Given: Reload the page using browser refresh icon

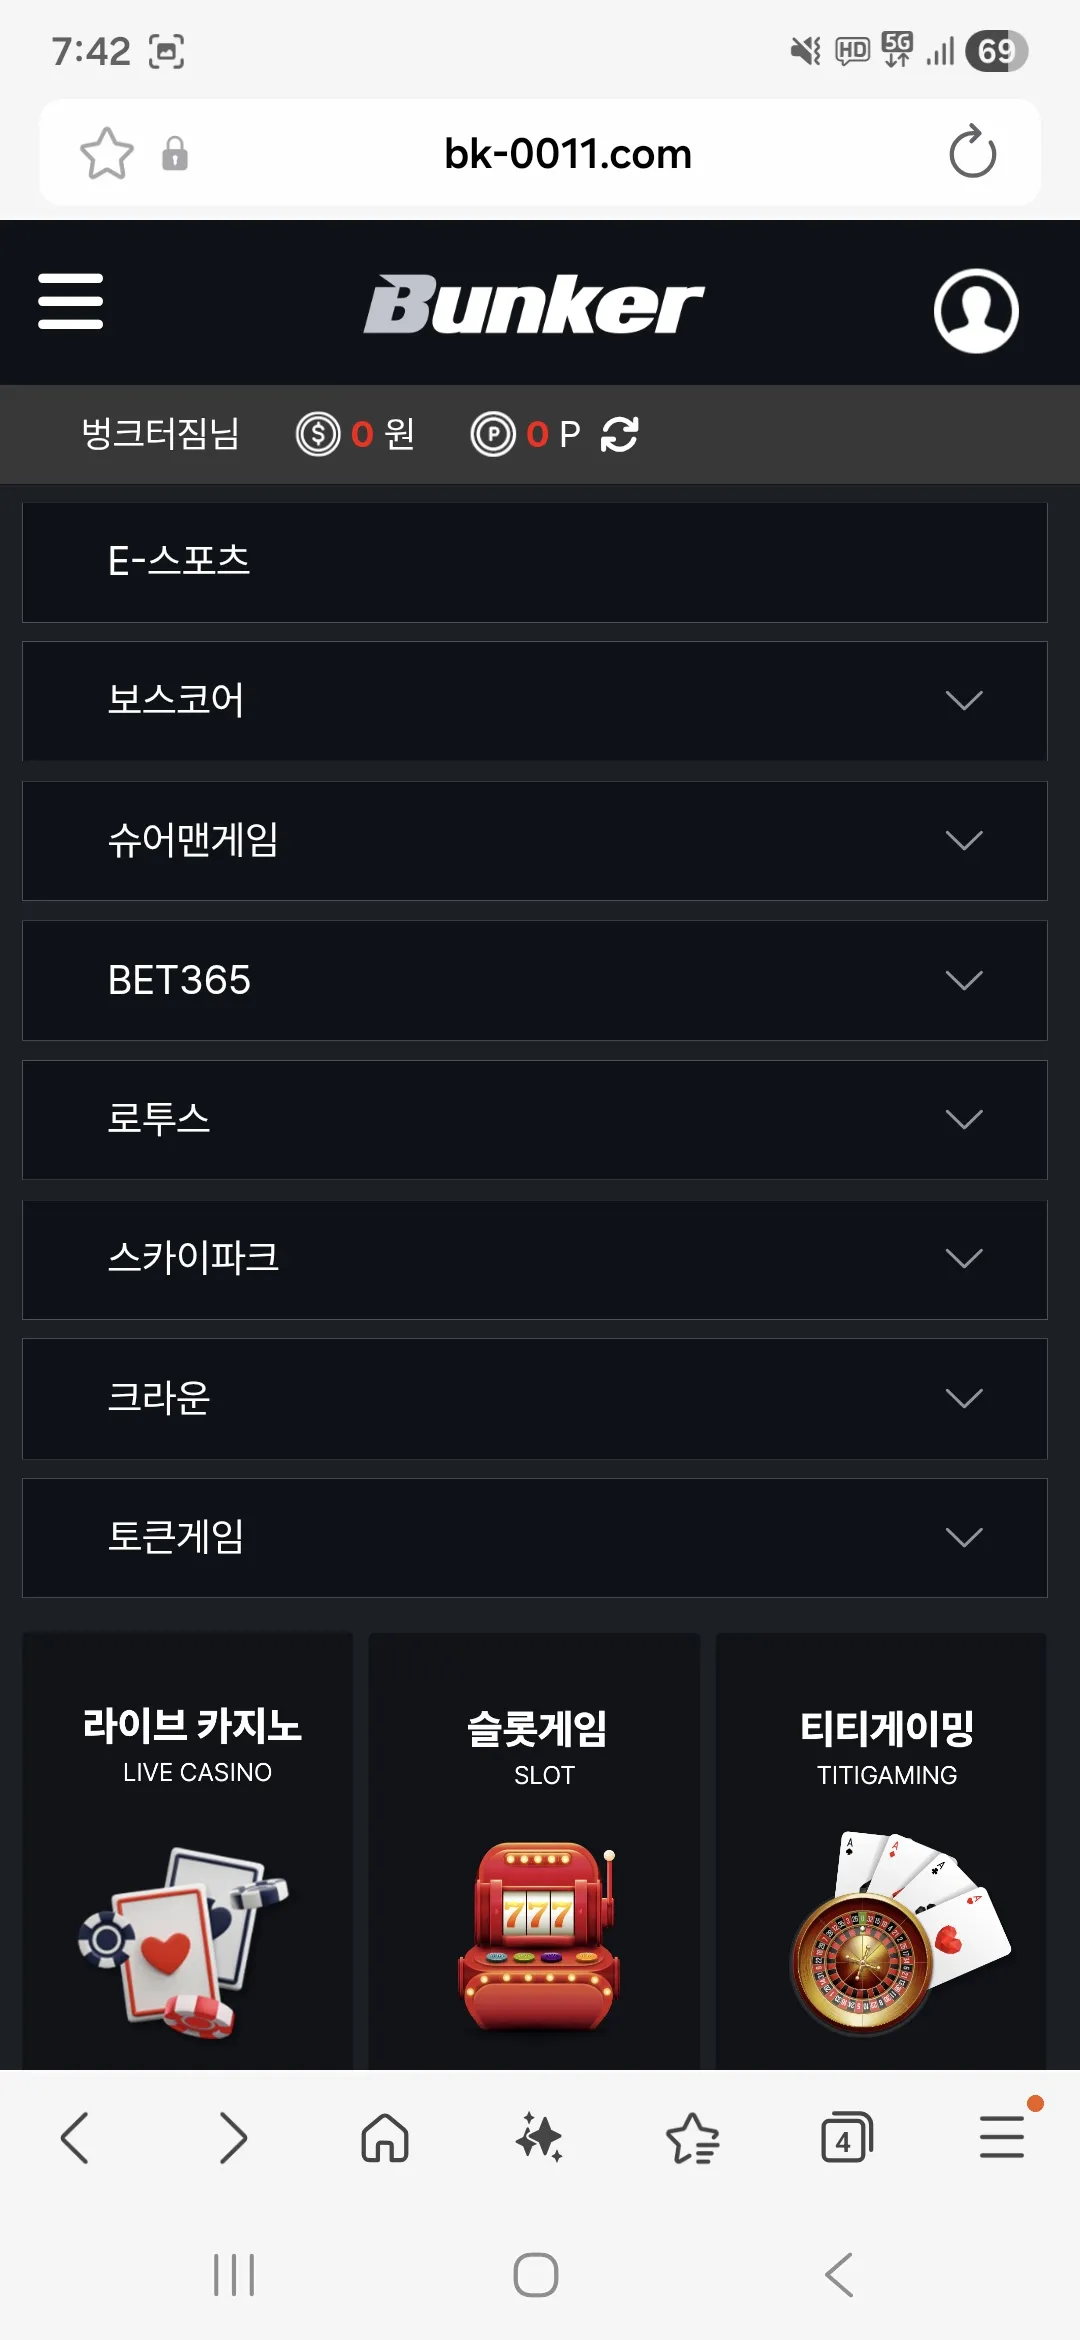Looking at the screenshot, I should pyautogui.click(x=972, y=152).
